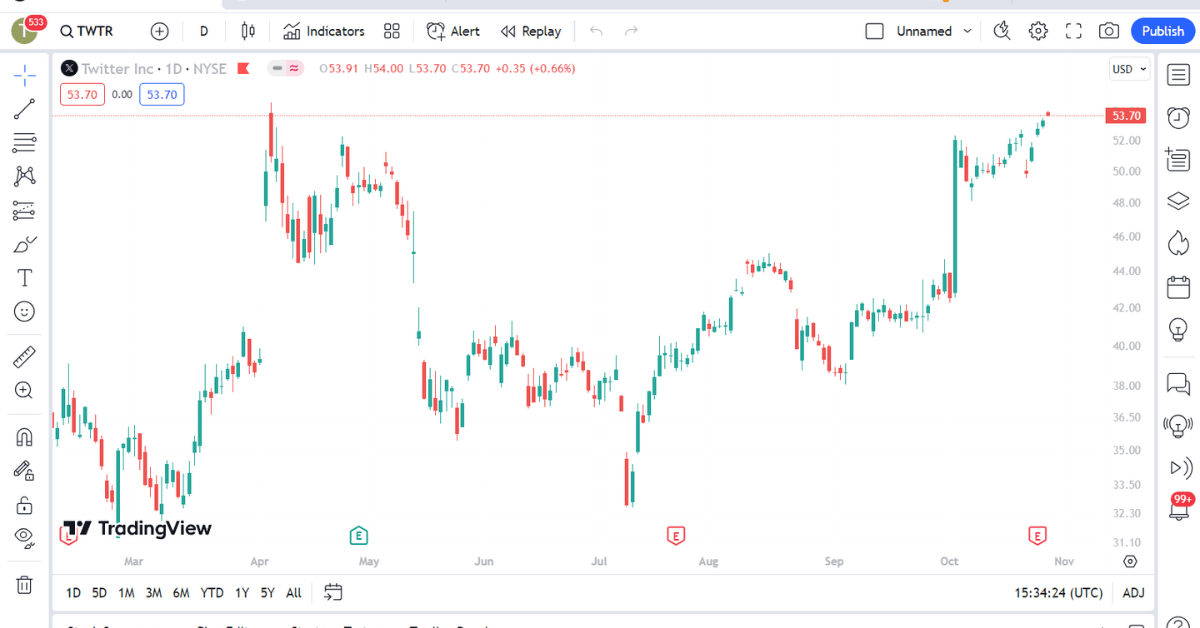Use the measure ruler tool
This screenshot has width=1200, height=628.
pyautogui.click(x=24, y=355)
